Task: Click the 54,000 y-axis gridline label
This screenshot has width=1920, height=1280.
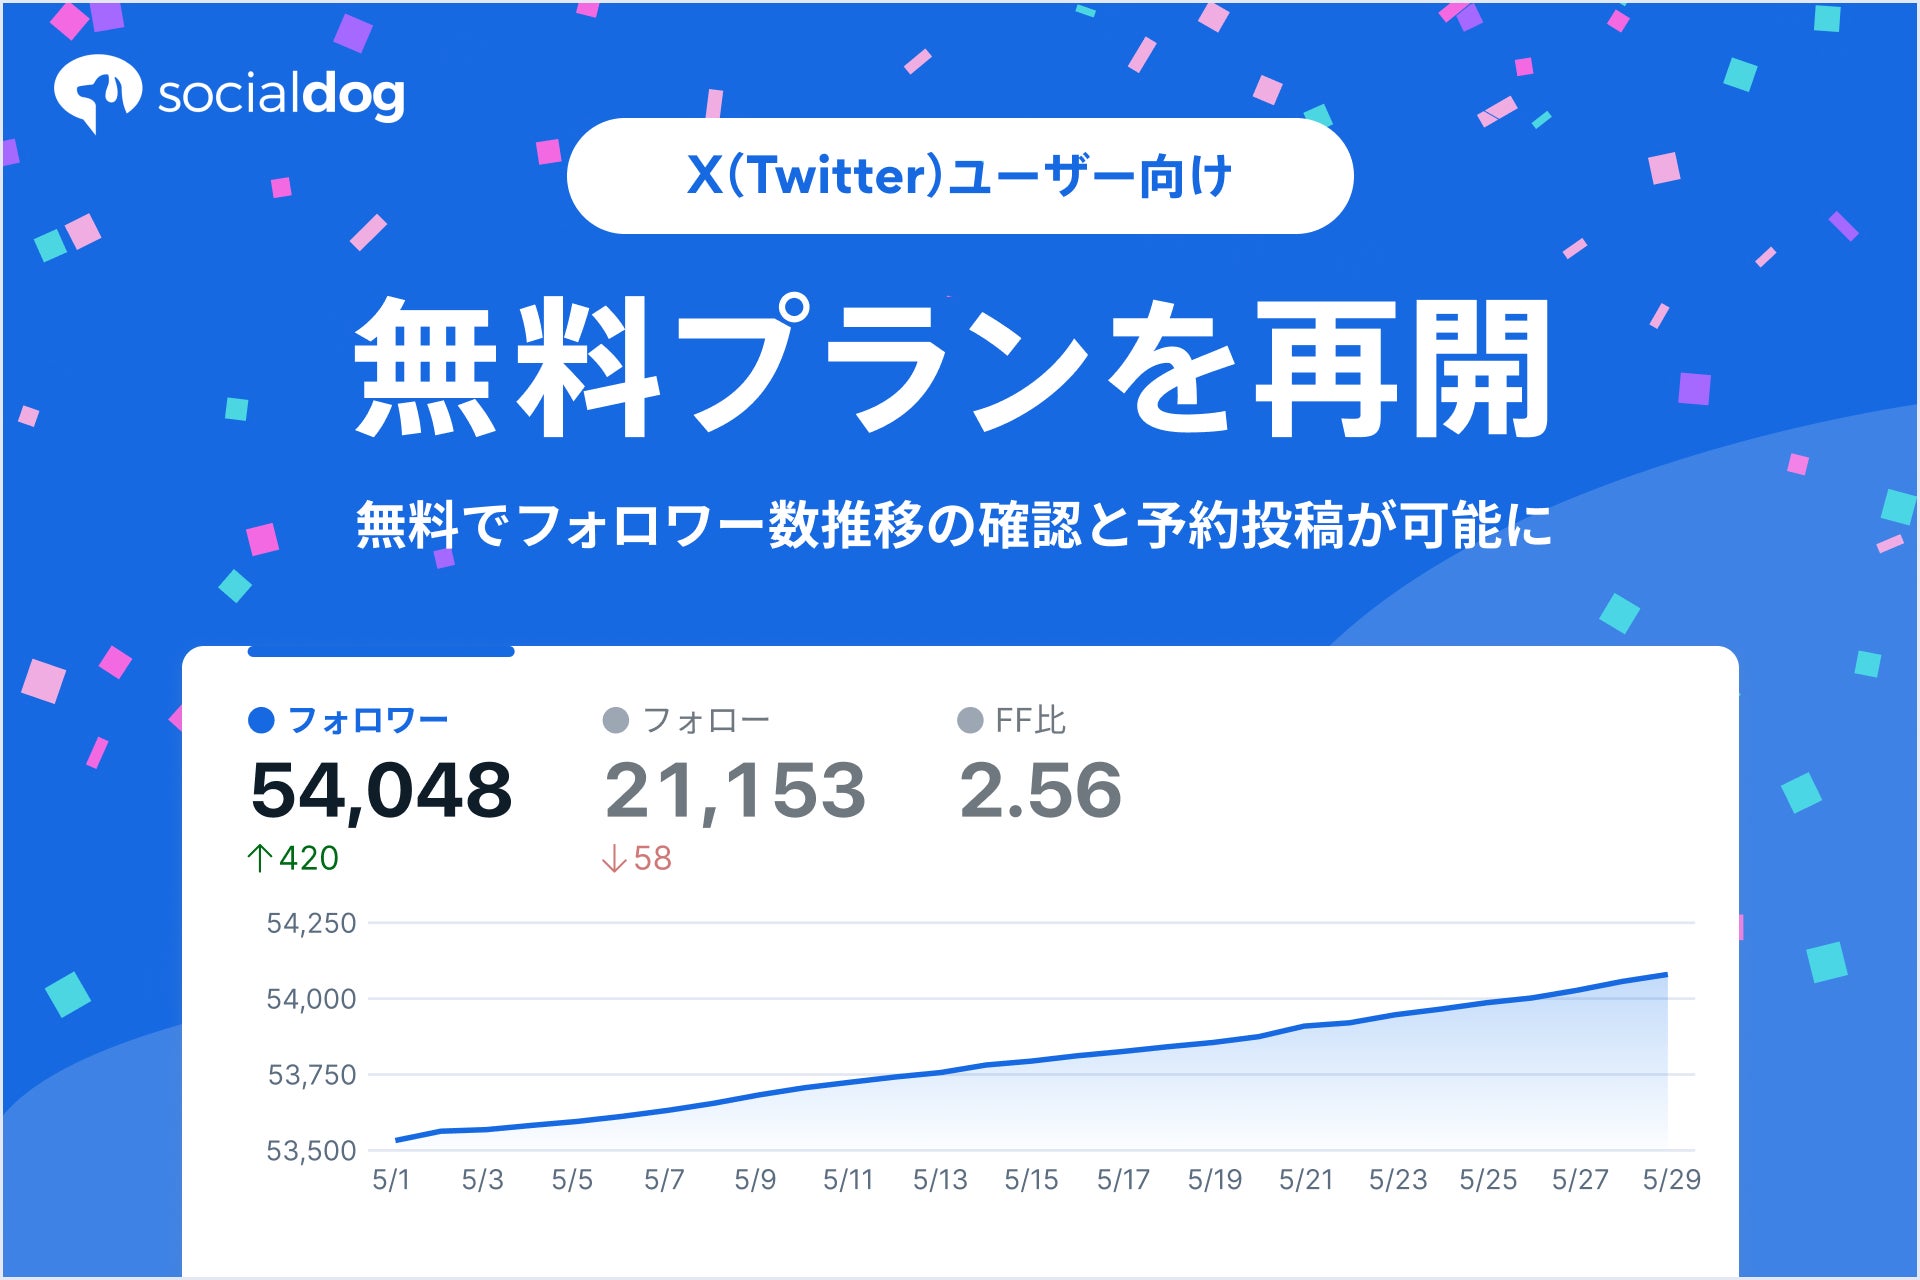Action: 311,999
